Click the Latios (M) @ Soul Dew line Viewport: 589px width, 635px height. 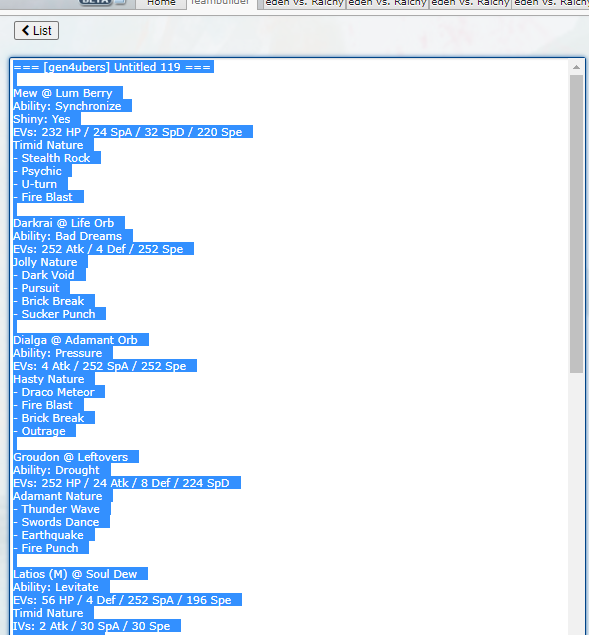coord(75,574)
